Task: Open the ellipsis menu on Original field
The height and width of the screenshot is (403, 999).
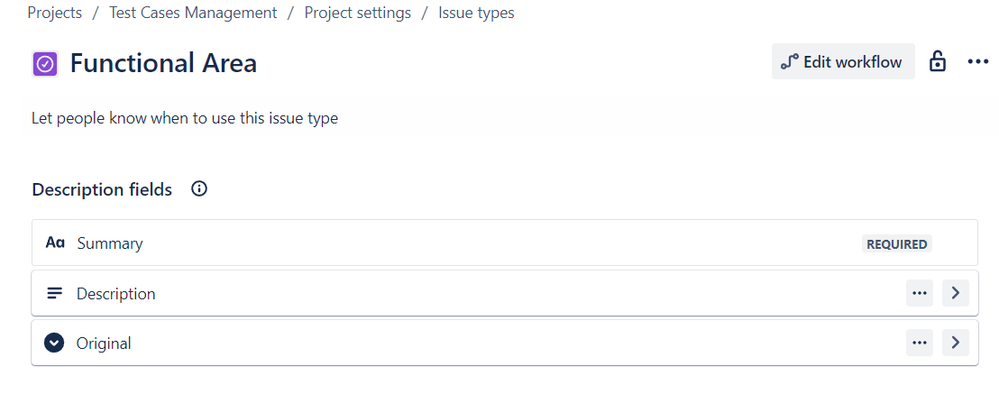Action: pyautogui.click(x=919, y=343)
